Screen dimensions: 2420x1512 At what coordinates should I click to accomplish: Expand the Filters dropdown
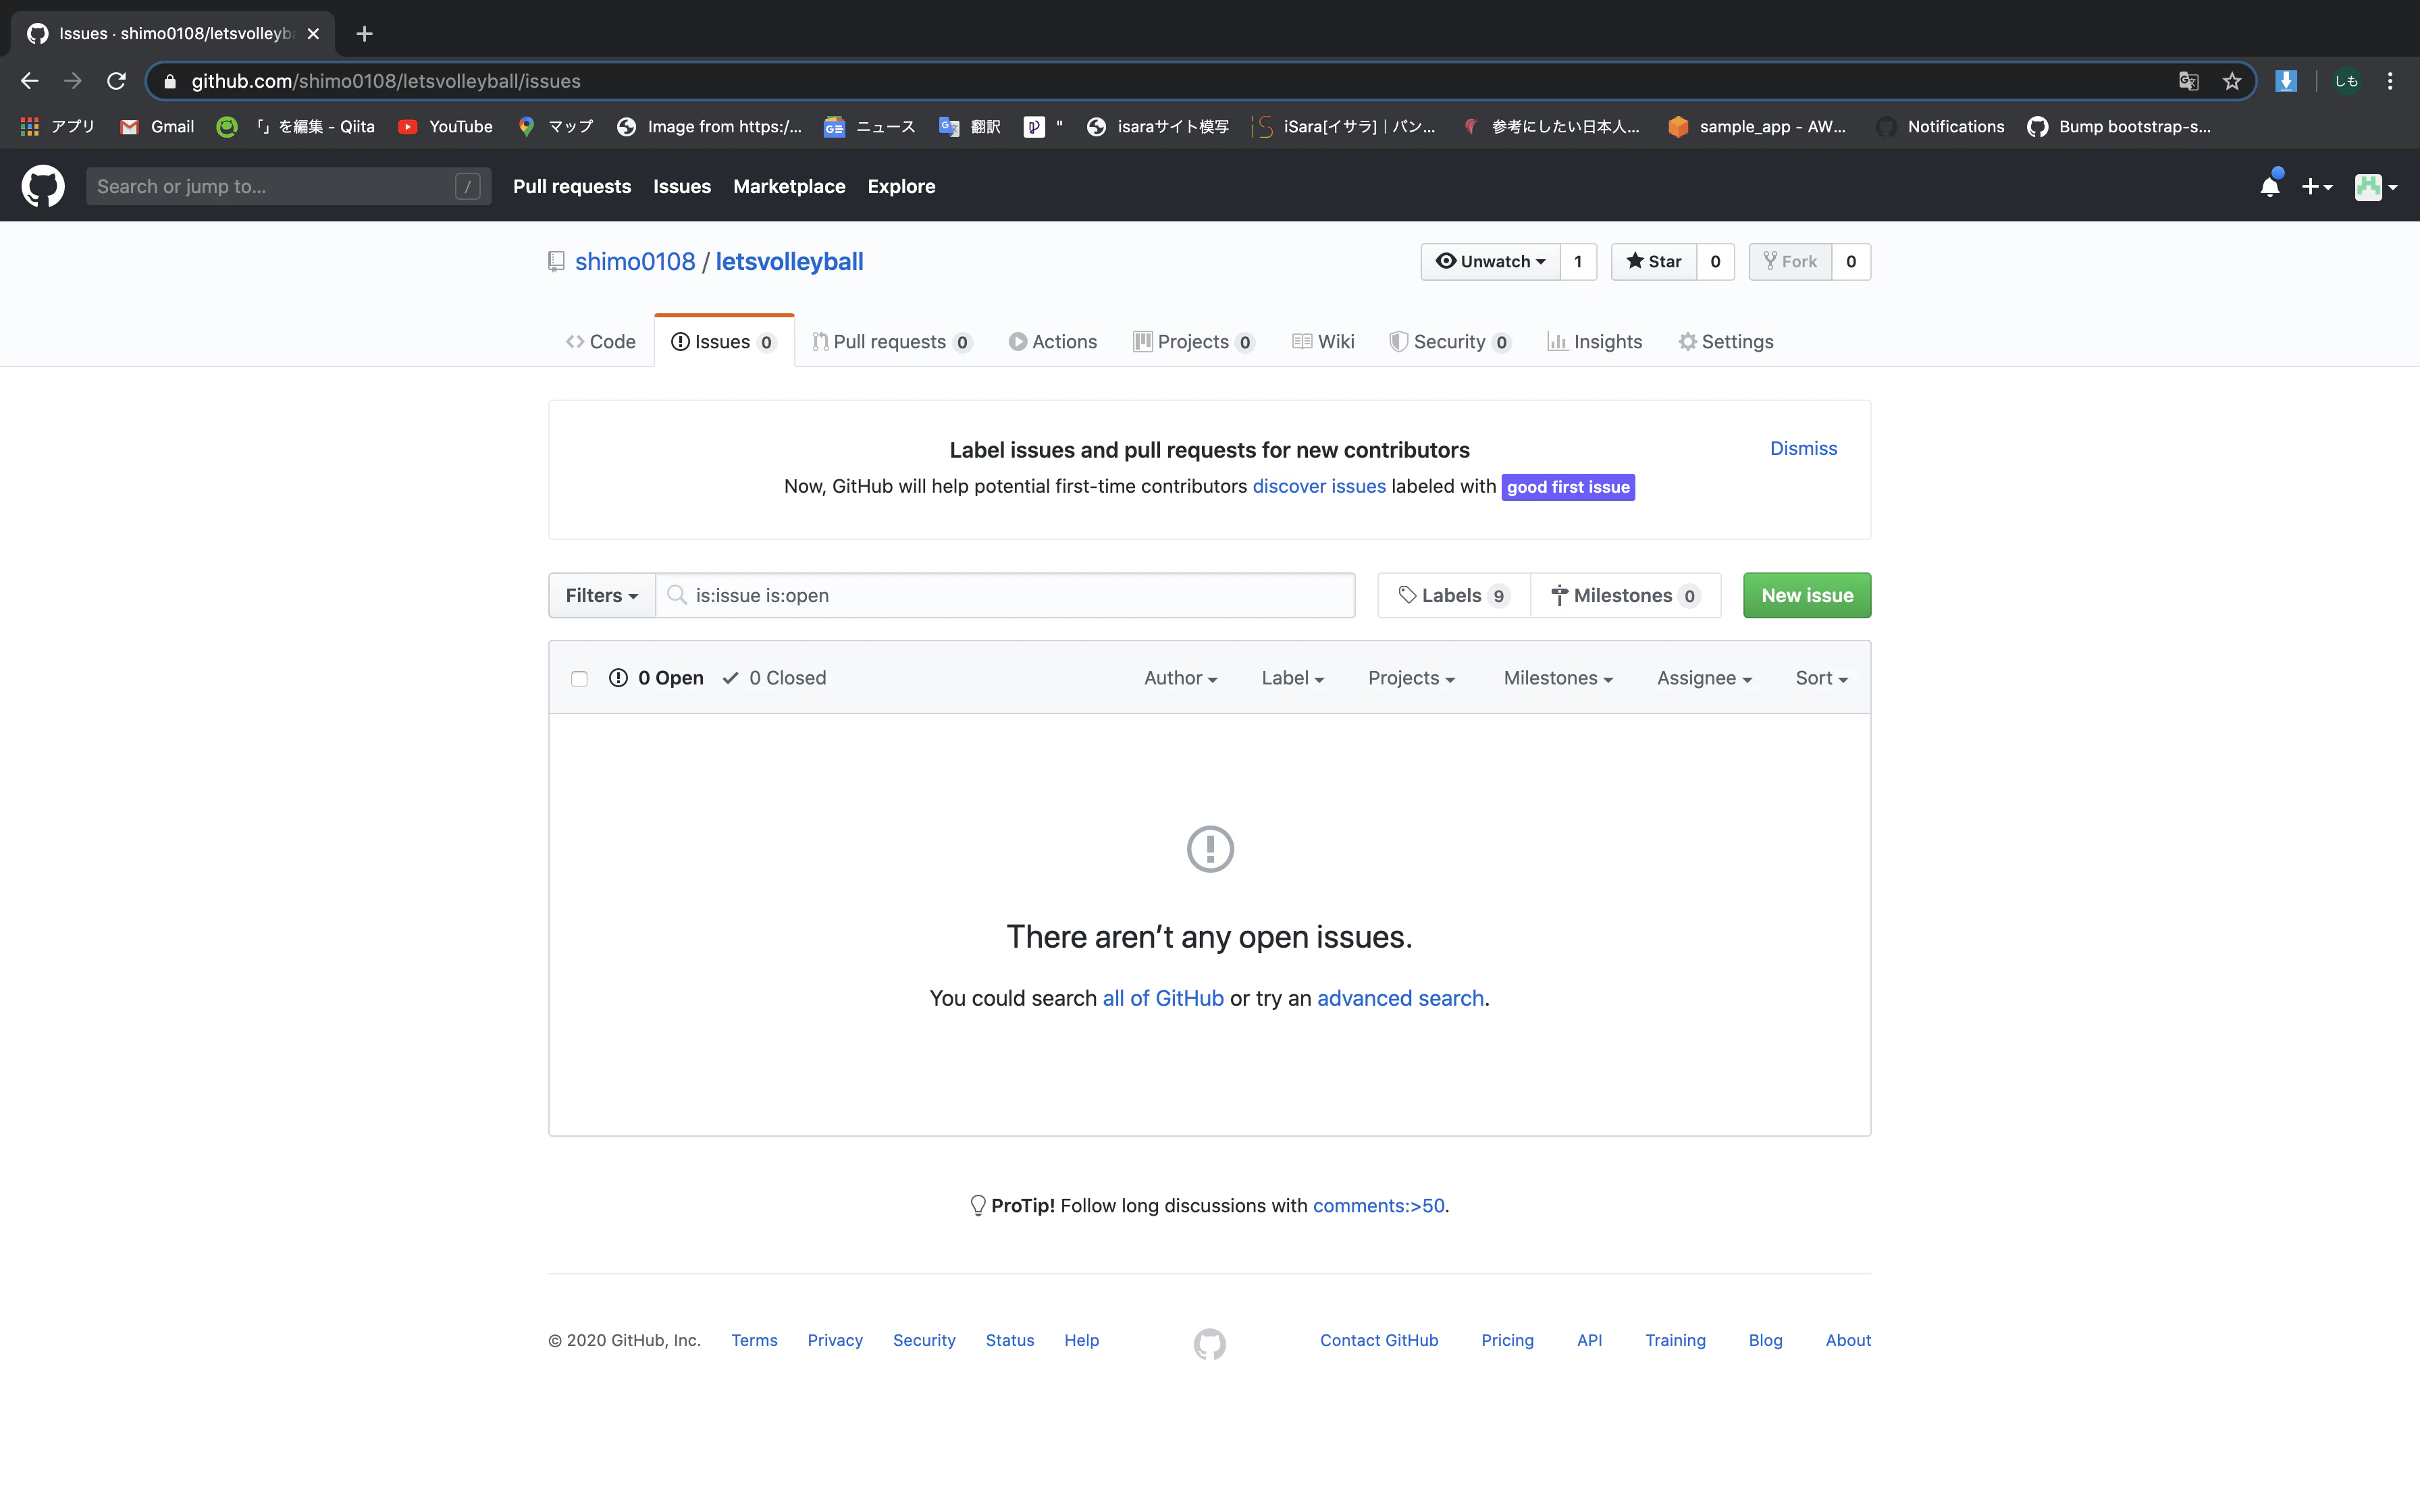pyautogui.click(x=601, y=595)
